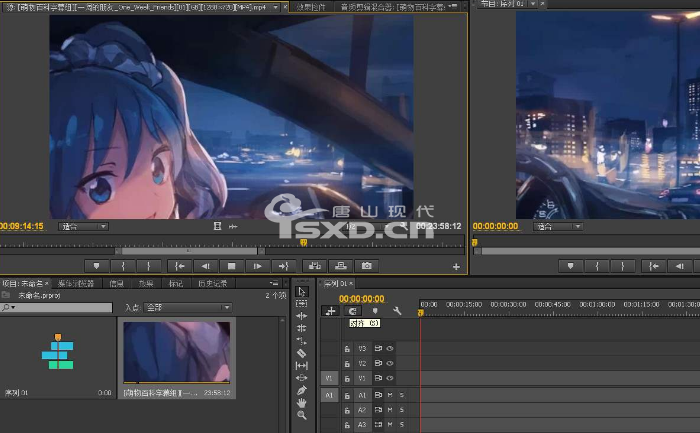Screen dimensions: 700x433
Task: Select the Rate Stretch tool
Action: click(x=301, y=341)
